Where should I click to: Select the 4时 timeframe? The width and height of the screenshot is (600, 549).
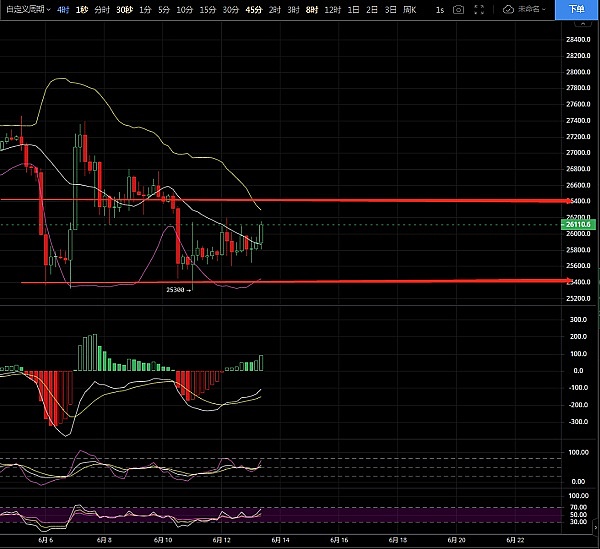[63, 9]
